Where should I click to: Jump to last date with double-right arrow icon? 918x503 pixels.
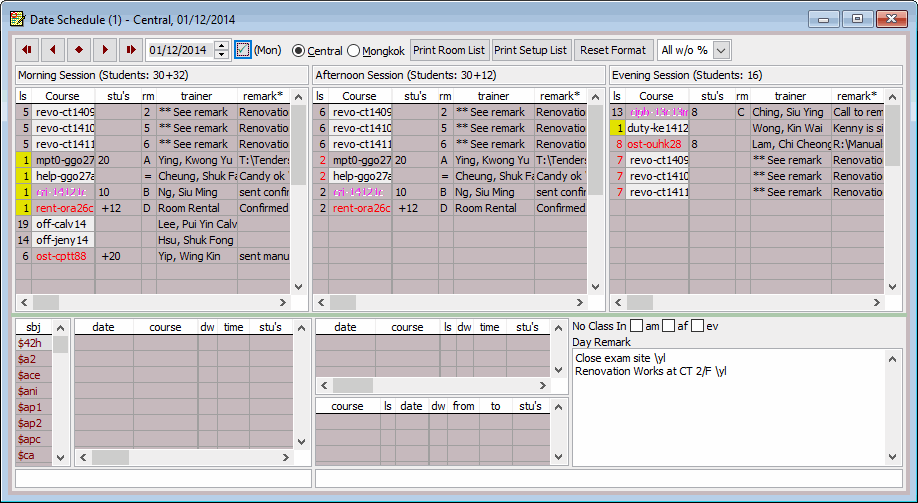point(131,50)
